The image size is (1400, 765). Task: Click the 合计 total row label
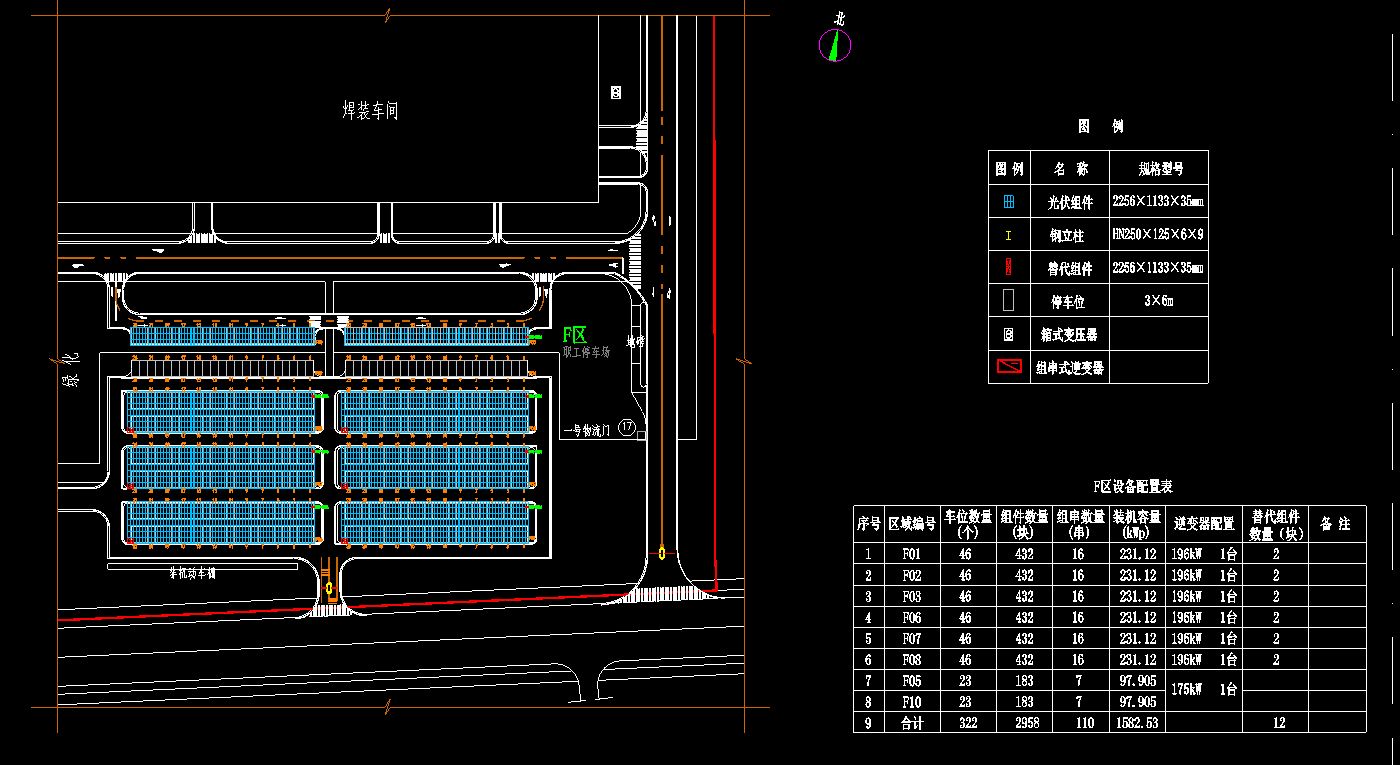[x=912, y=723]
